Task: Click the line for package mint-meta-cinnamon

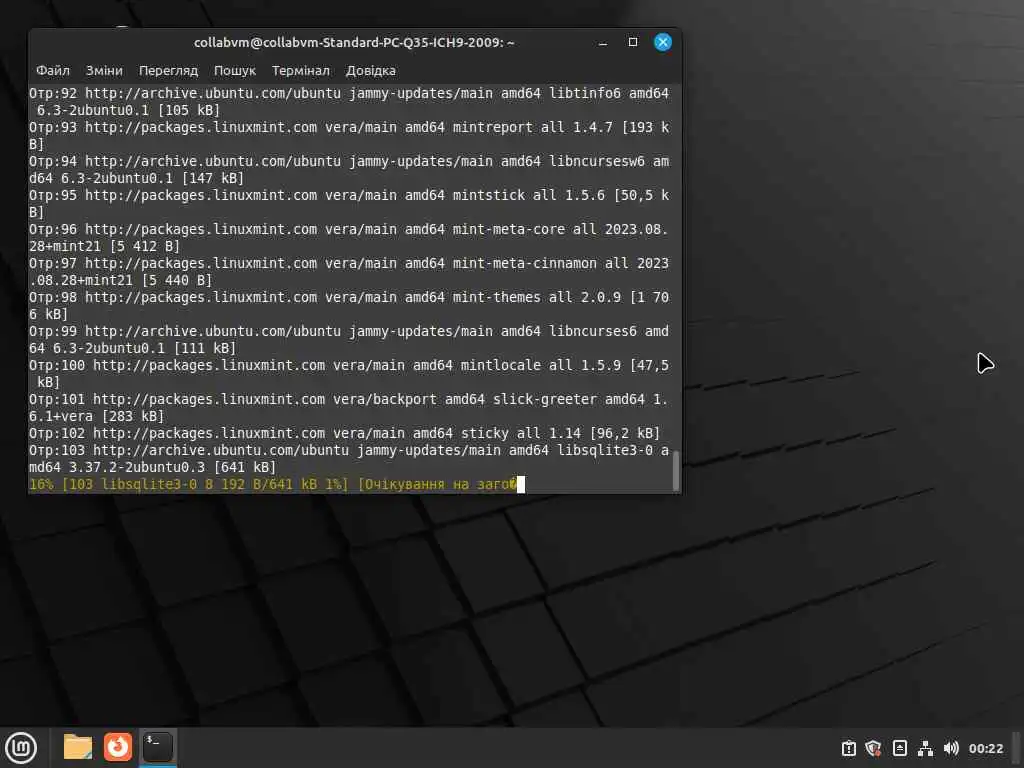Action: 349,272
